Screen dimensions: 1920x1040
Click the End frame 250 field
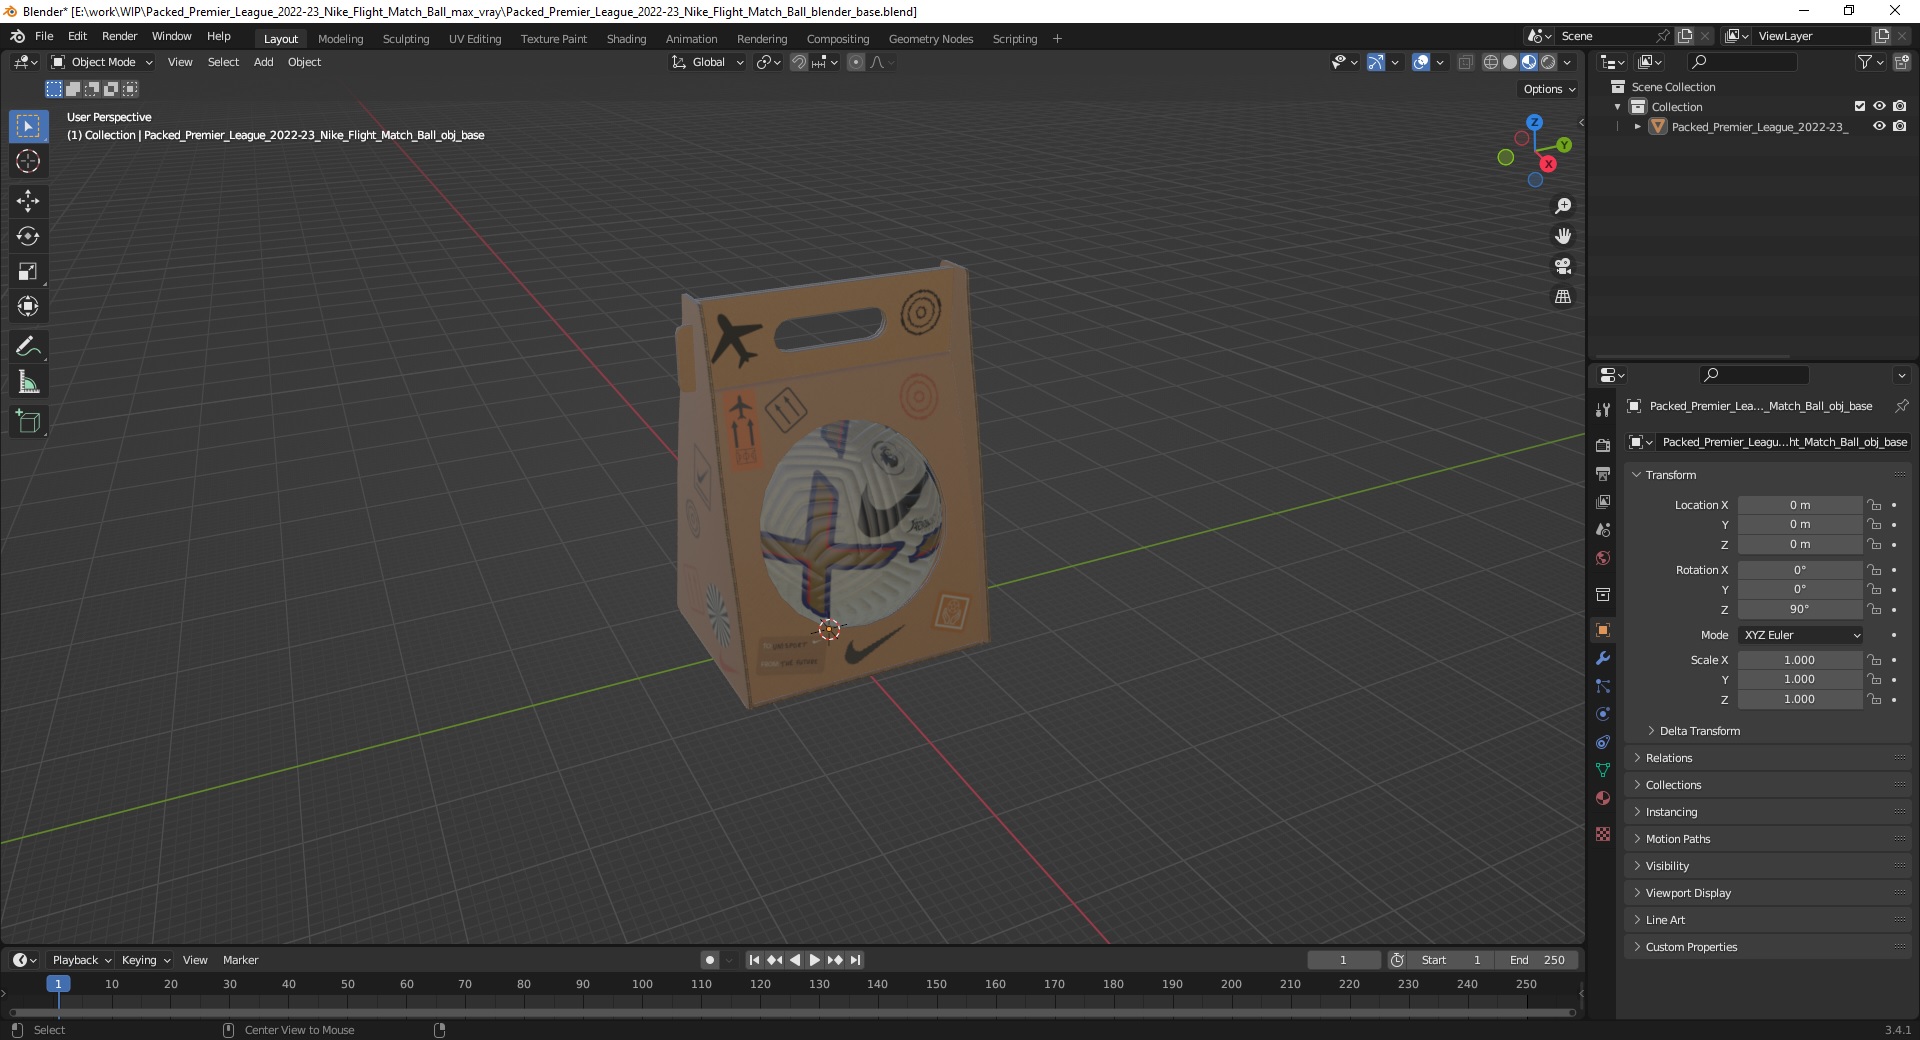pos(1538,960)
